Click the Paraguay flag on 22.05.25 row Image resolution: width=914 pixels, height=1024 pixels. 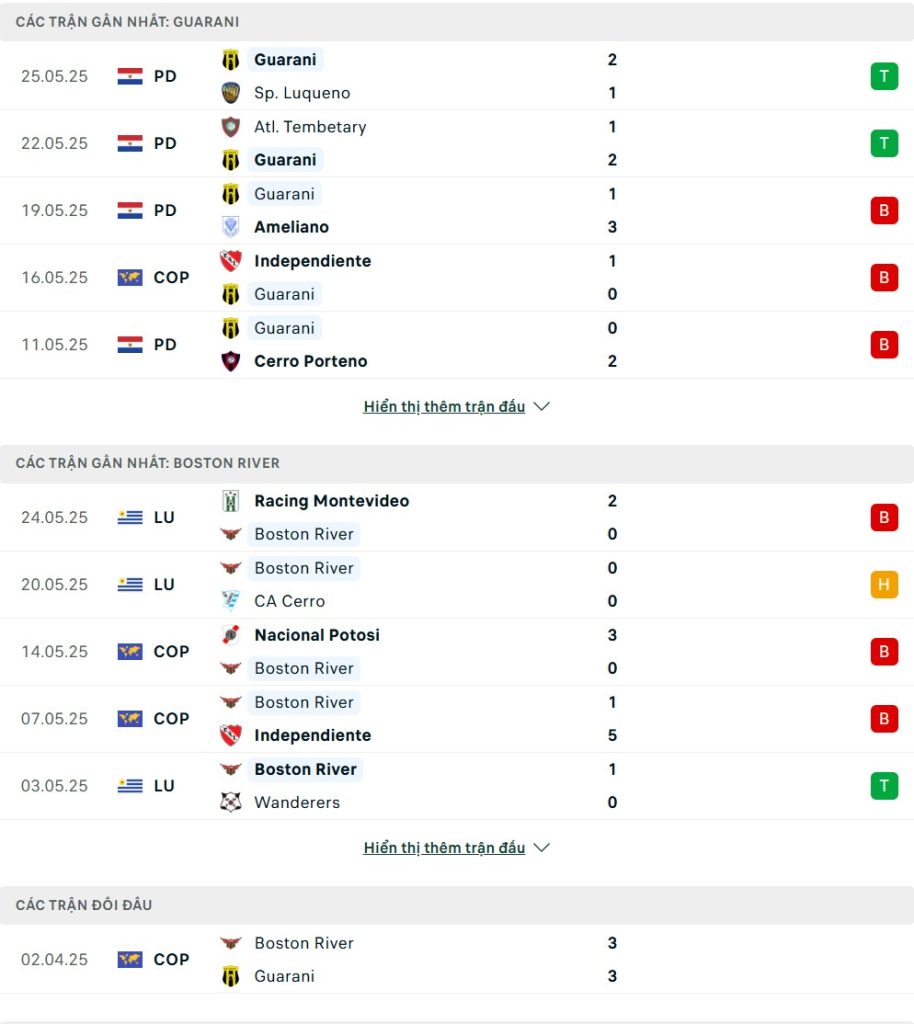[x=130, y=143]
